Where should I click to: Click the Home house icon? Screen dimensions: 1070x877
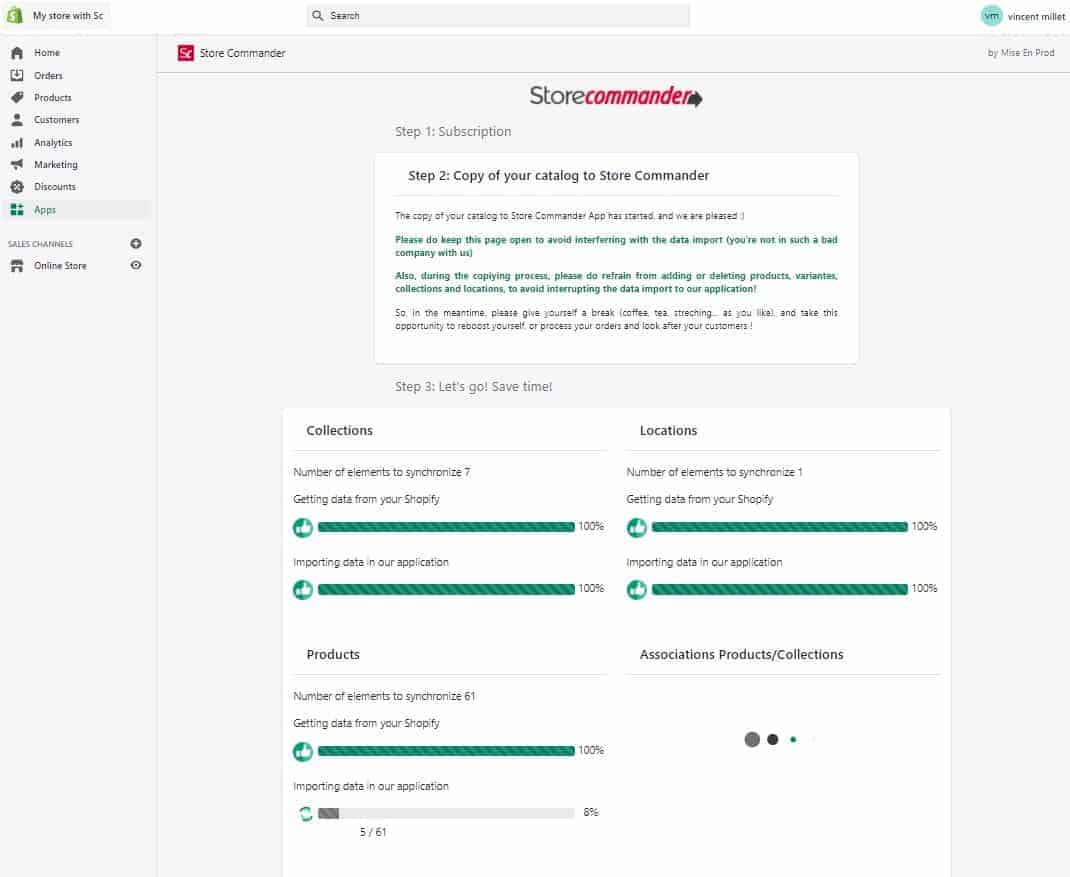(17, 53)
